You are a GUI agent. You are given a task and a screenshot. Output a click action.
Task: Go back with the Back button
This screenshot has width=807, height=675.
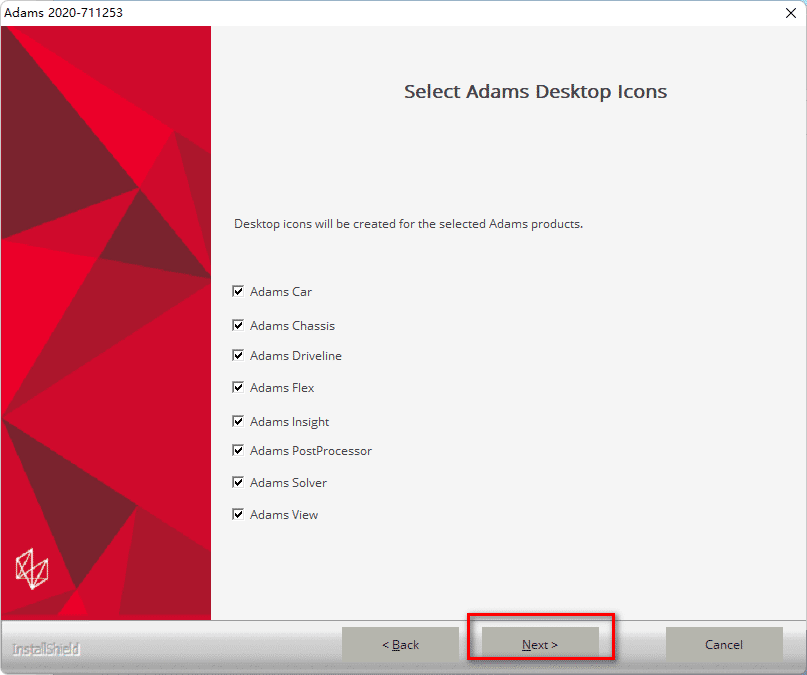pyautogui.click(x=400, y=645)
